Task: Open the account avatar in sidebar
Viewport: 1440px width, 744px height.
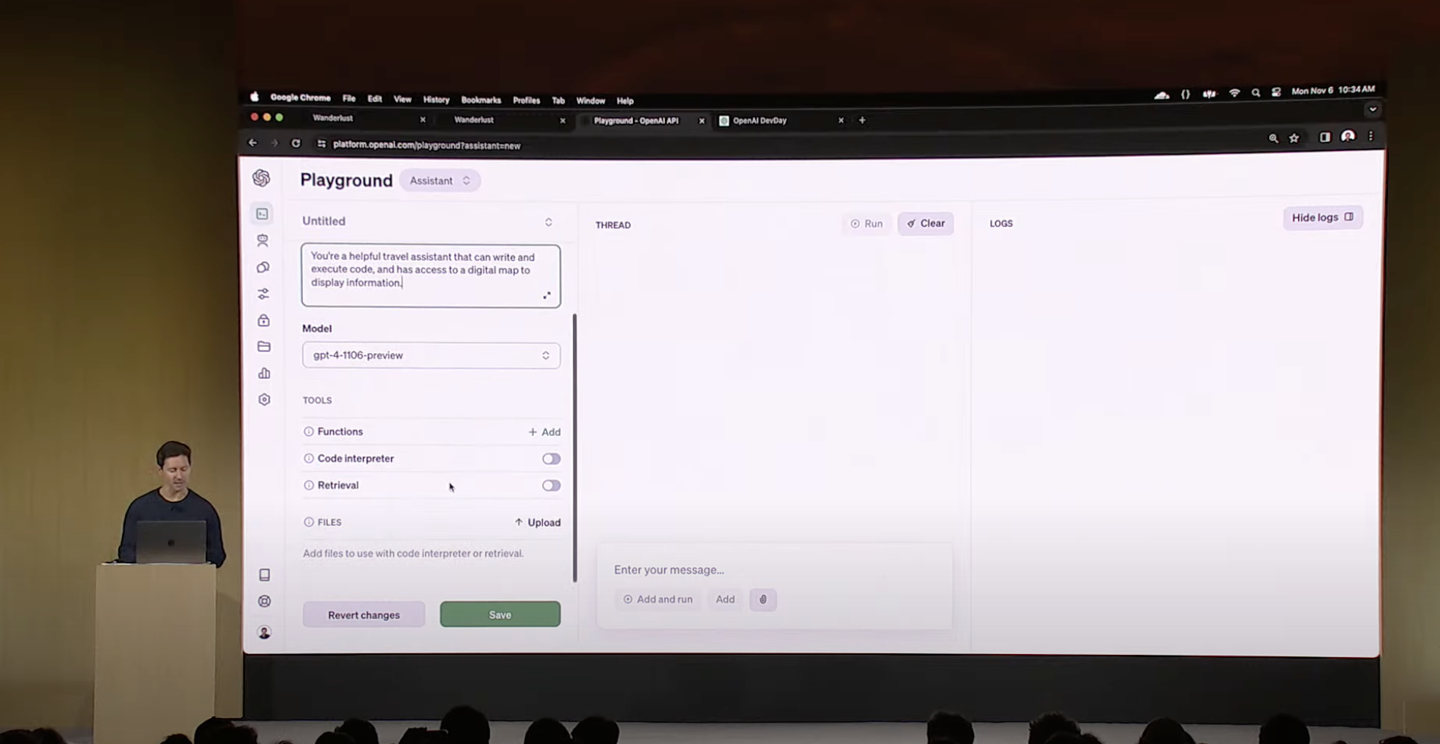Action: click(264, 632)
